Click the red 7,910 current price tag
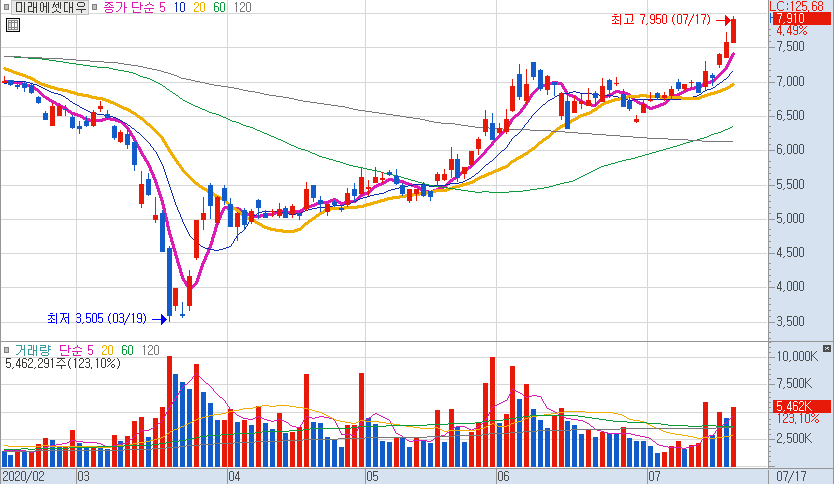The image size is (834, 484). 802,19
